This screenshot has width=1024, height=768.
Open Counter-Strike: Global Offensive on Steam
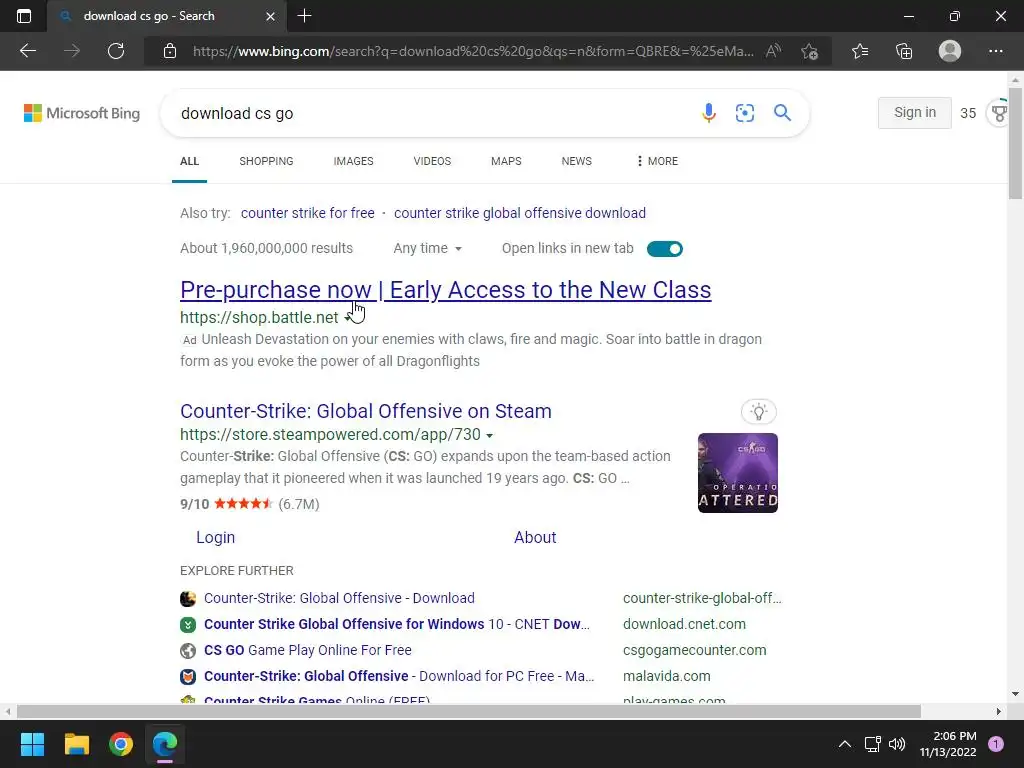pyautogui.click(x=366, y=411)
